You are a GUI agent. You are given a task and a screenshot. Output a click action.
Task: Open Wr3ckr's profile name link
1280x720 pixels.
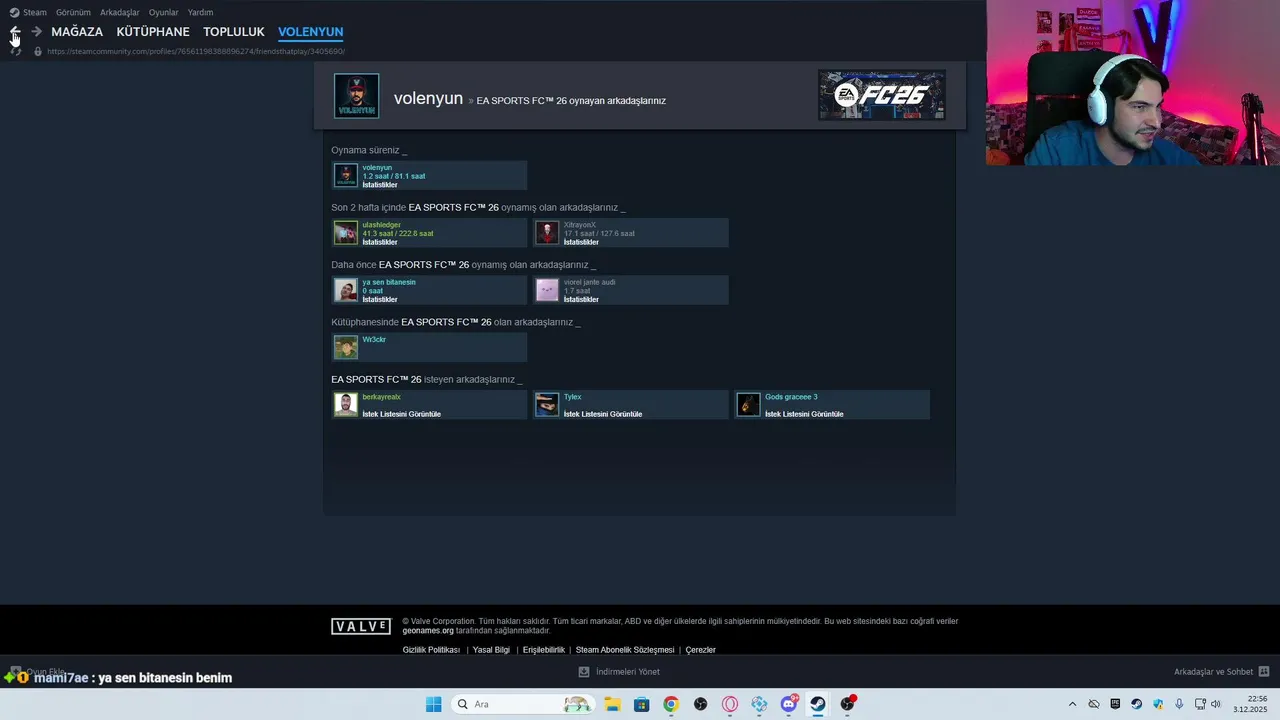[x=374, y=339]
